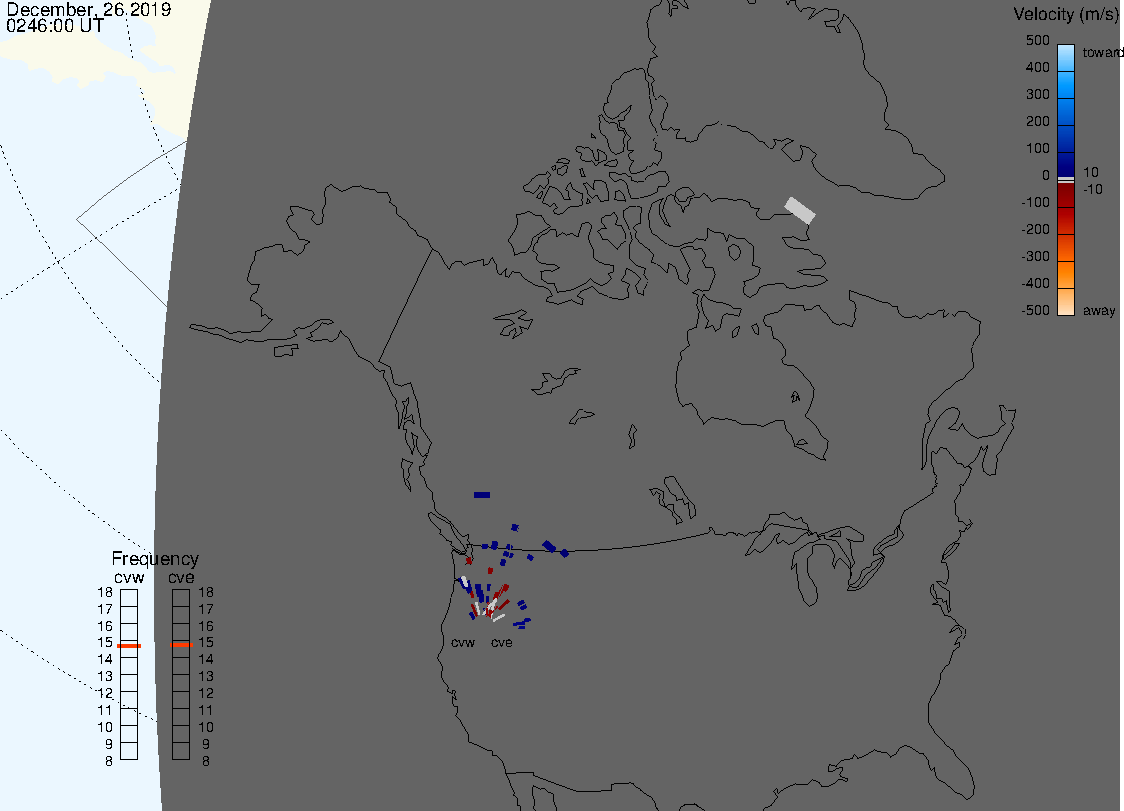Click the cve header under Frequency

coord(181,578)
